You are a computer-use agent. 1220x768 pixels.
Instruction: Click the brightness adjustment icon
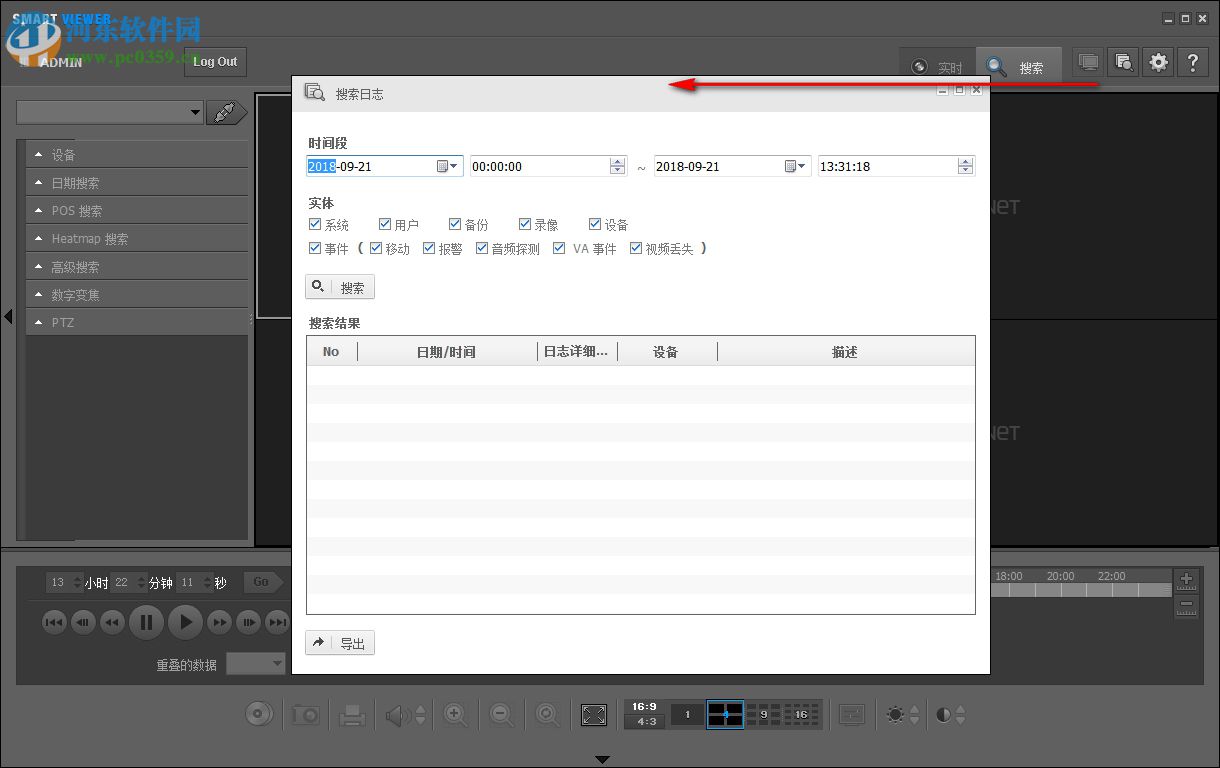click(896, 714)
